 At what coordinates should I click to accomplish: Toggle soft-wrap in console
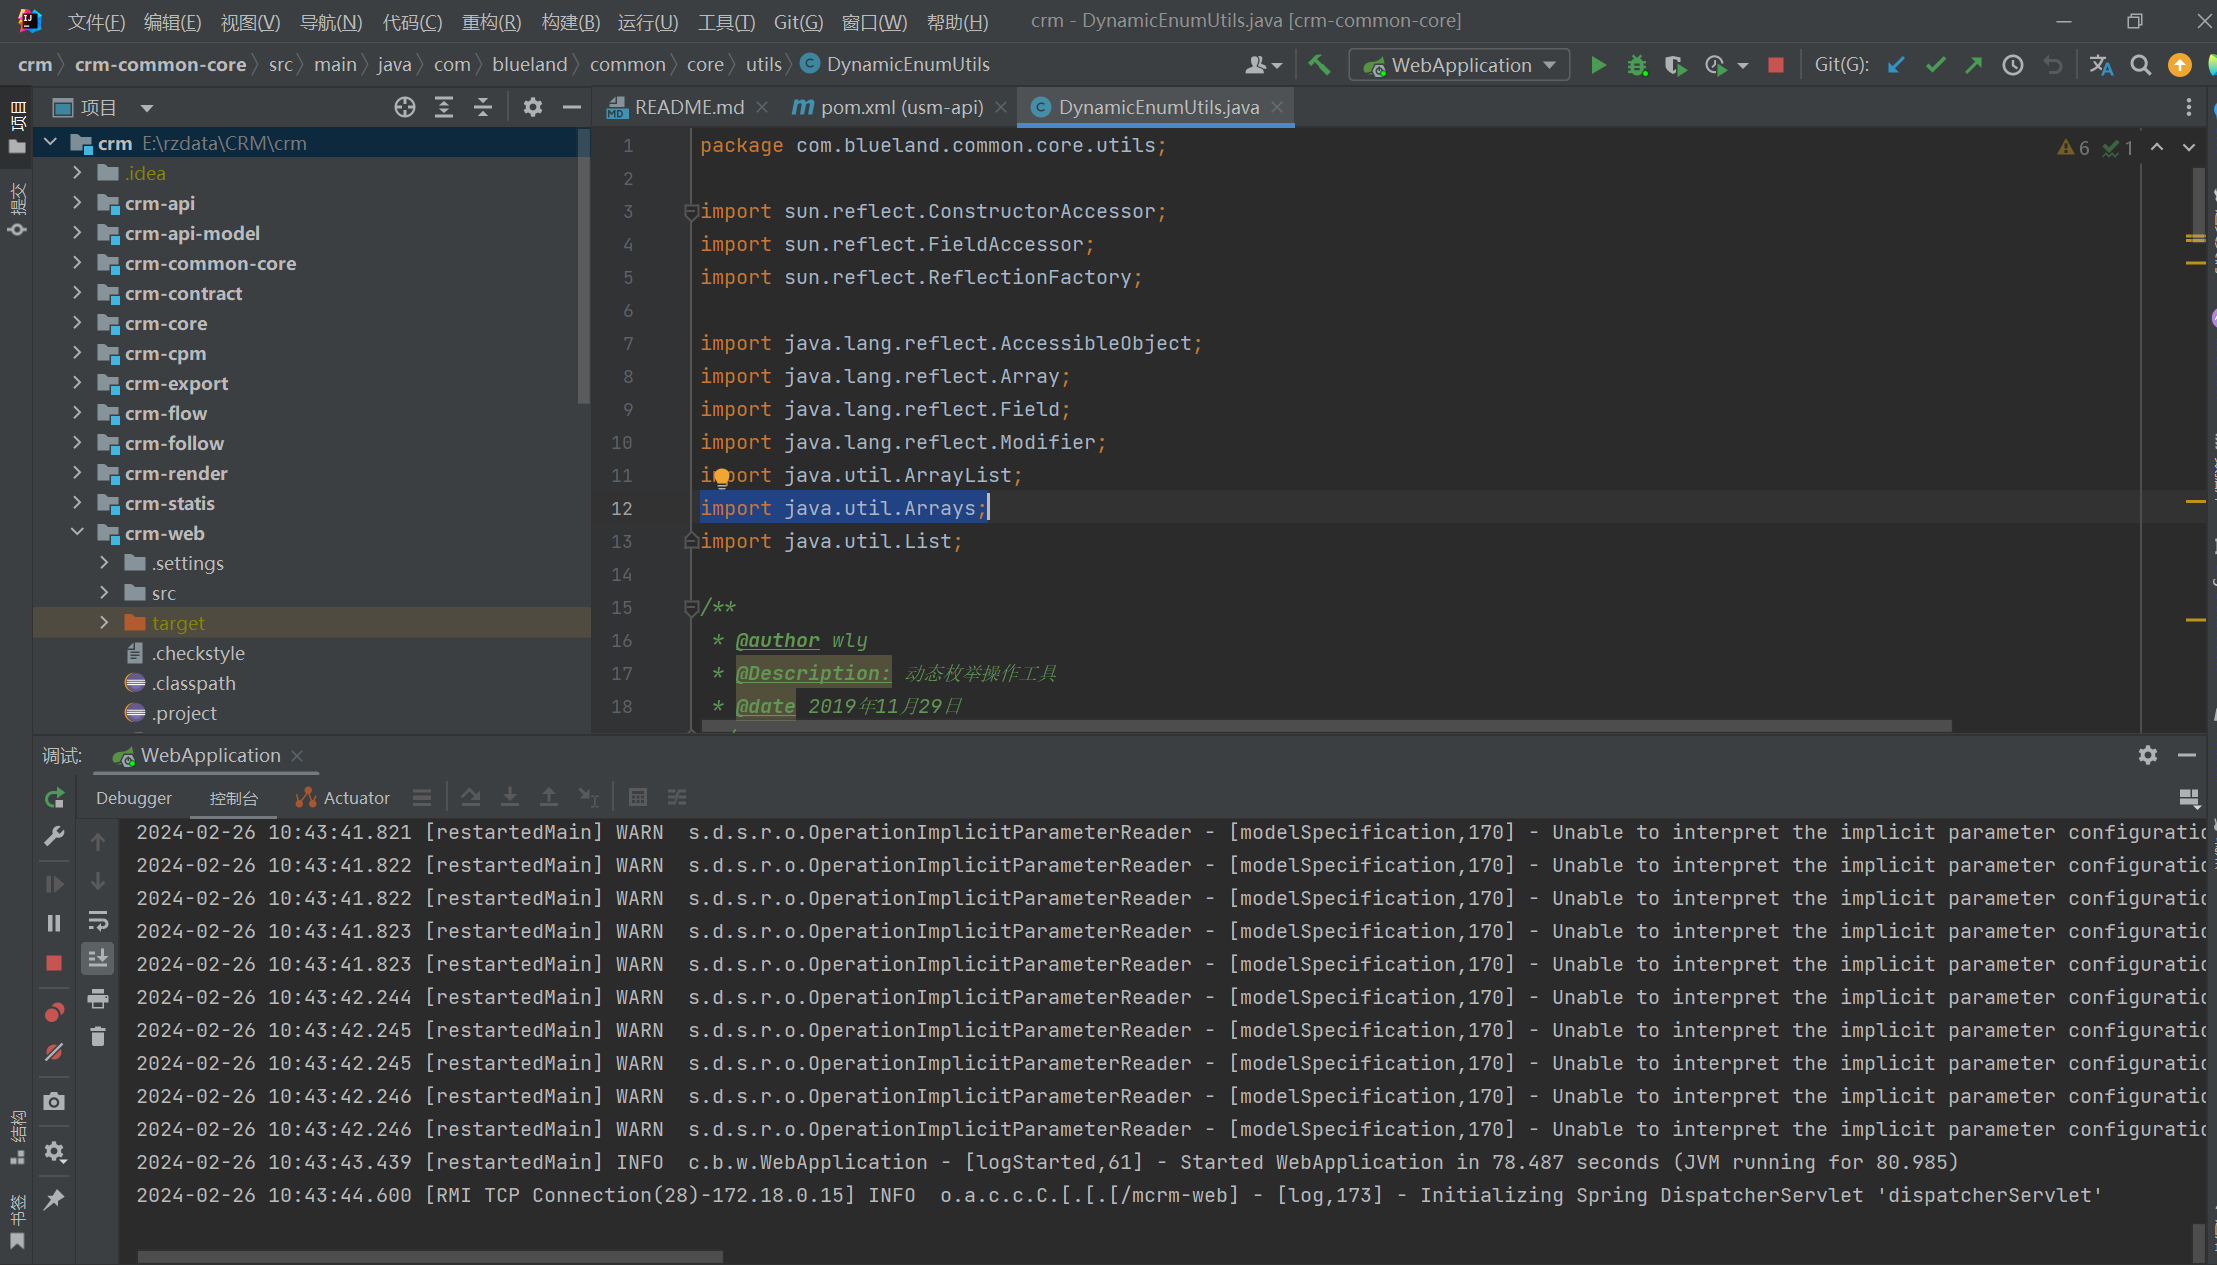pos(98,920)
